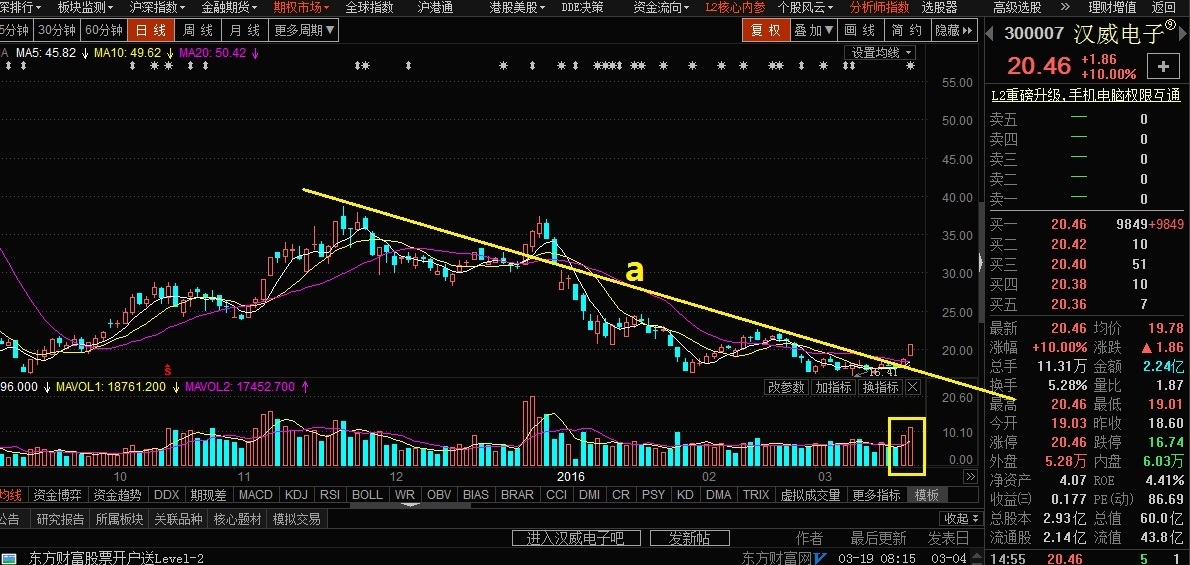
Task: Show more top menu items with double-arrow
Action: click(x=1066, y=8)
